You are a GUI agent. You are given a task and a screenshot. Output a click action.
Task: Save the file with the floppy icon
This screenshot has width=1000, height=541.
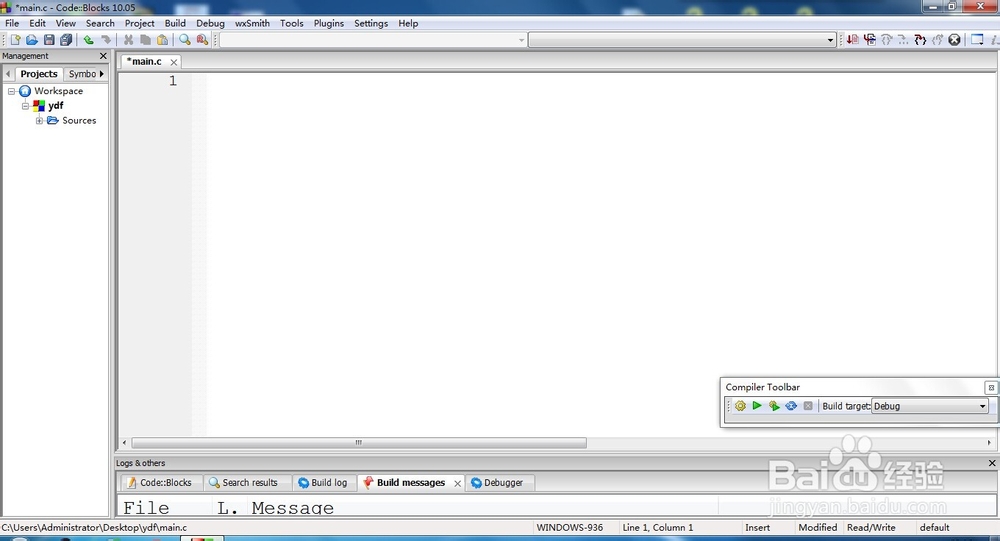(x=49, y=40)
